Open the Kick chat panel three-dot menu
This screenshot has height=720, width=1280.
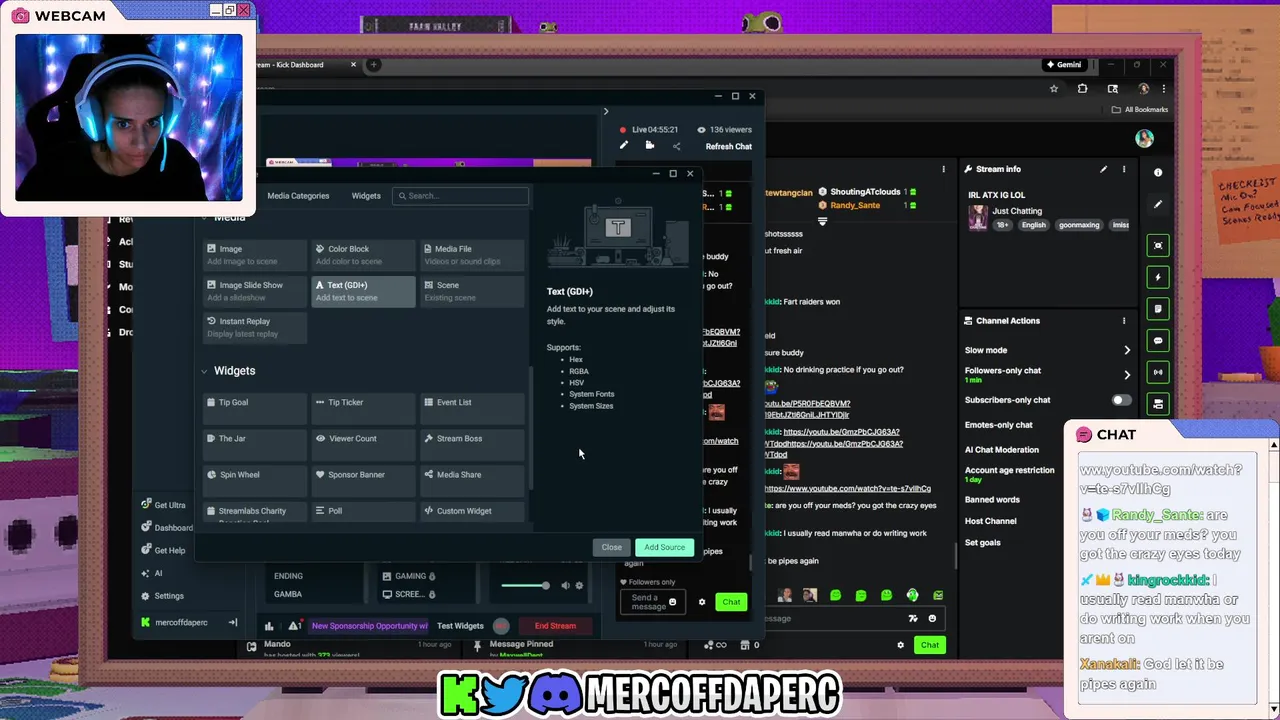point(943,169)
